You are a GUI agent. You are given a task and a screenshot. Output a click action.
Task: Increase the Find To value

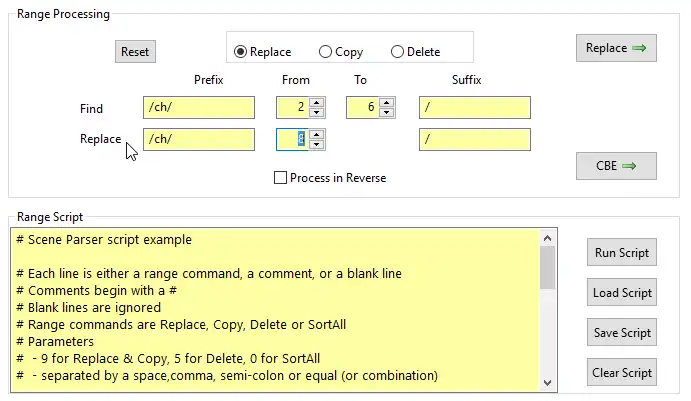pyautogui.click(x=387, y=103)
